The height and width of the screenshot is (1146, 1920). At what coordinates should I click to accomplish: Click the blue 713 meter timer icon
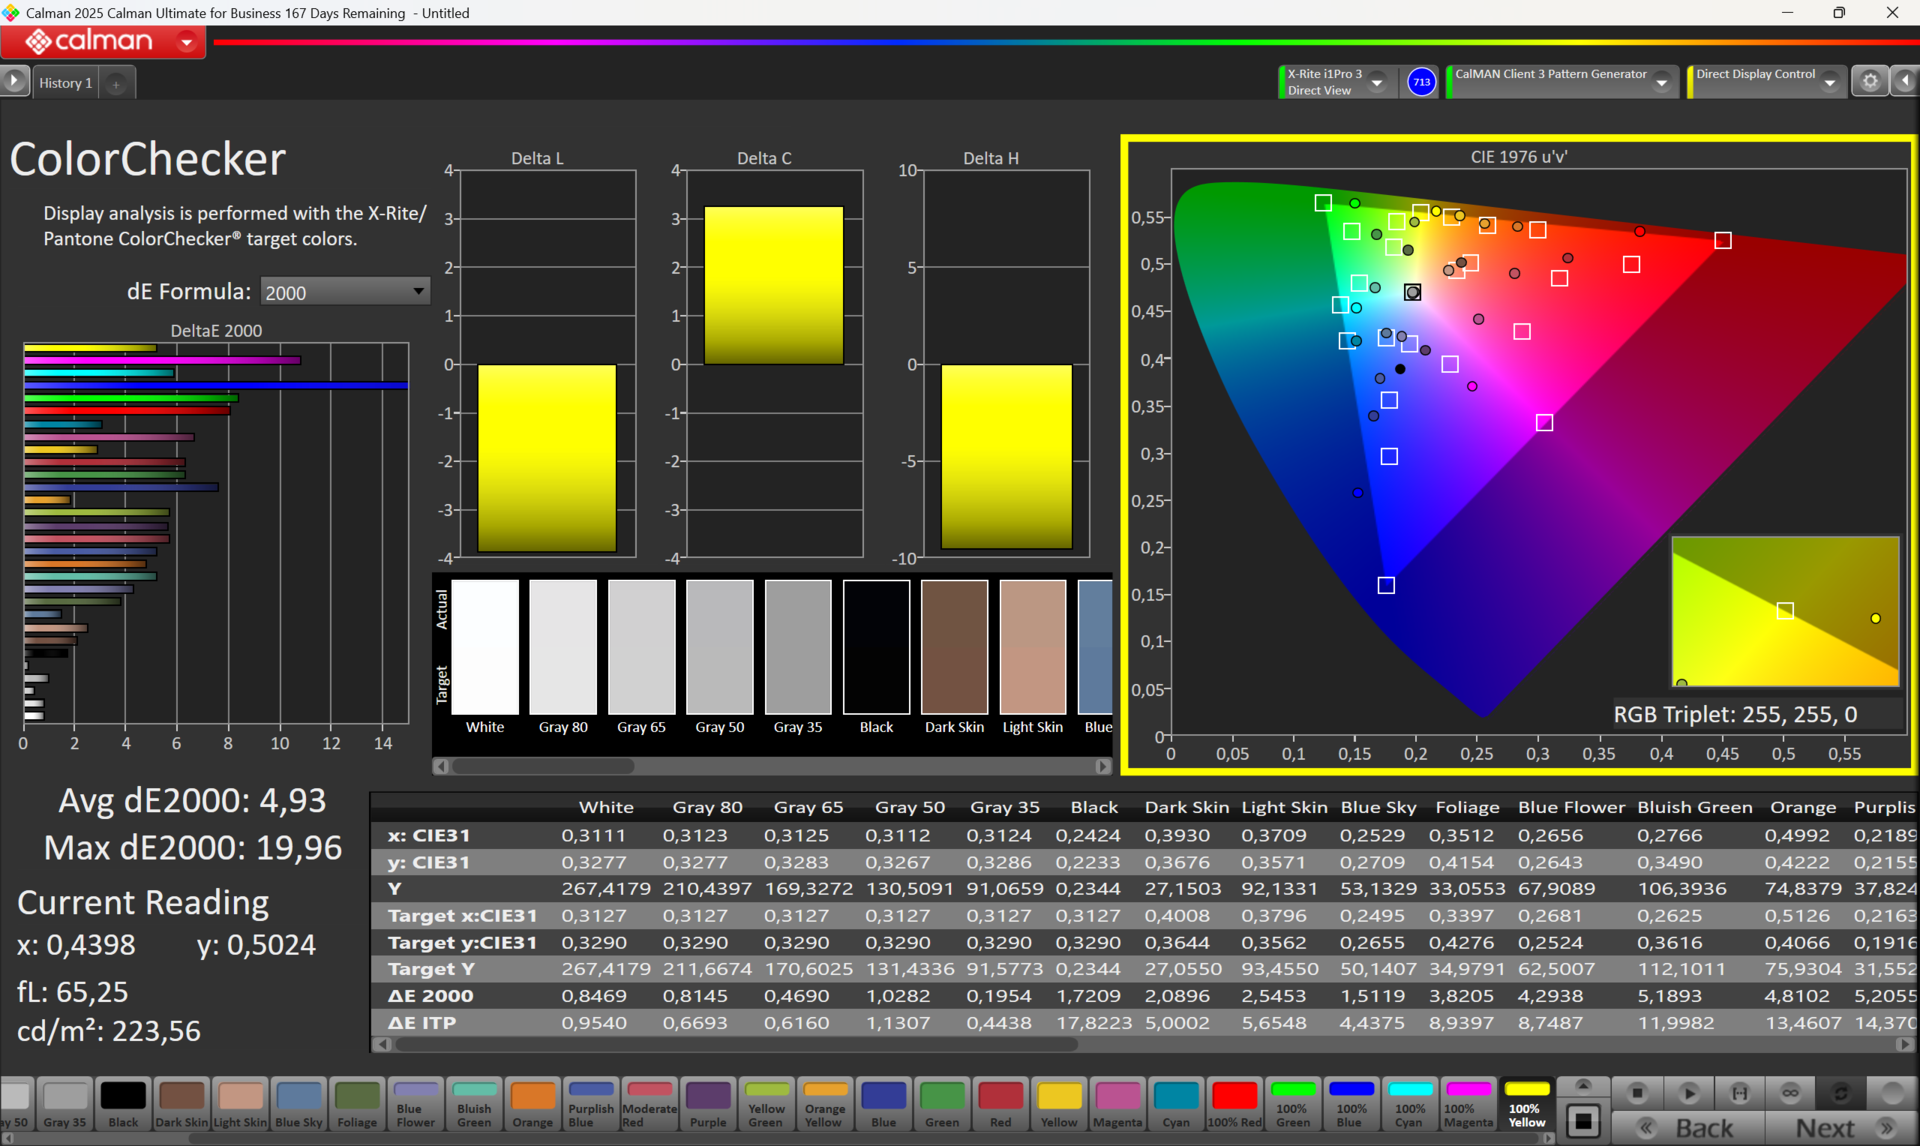tap(1421, 82)
